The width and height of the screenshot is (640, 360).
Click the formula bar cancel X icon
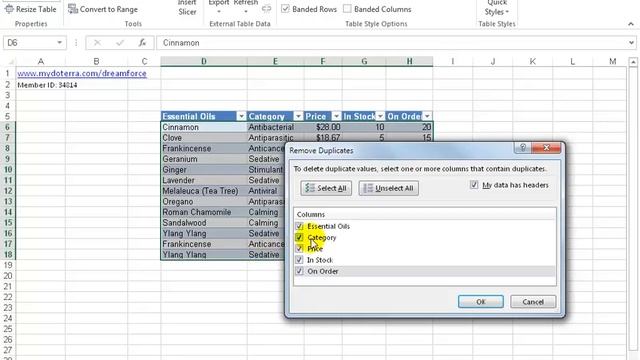(97, 42)
